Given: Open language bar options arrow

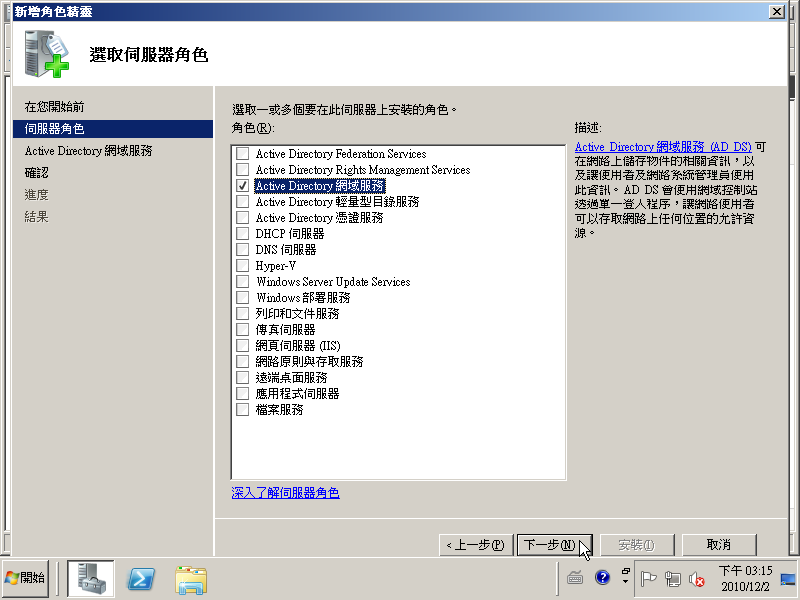Looking at the screenshot, I should point(626,581).
